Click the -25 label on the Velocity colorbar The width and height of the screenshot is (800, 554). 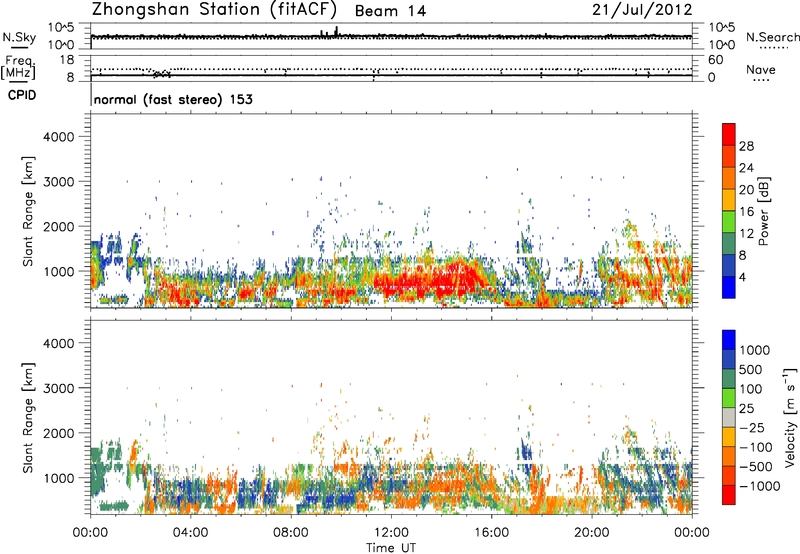(753, 427)
